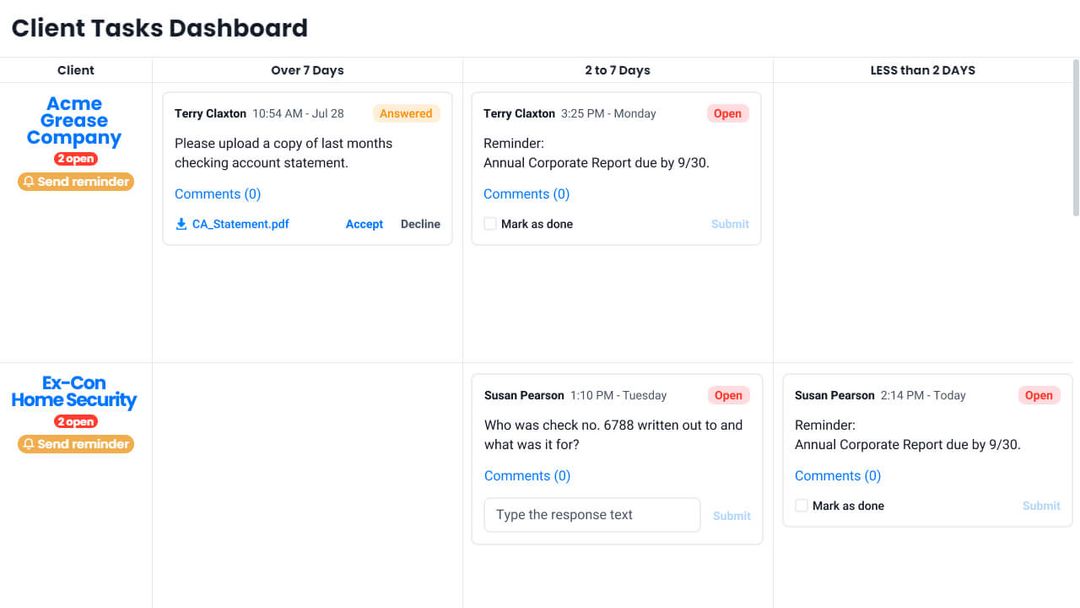Image resolution: width=1080 pixels, height=608 pixels.
Task: Open comments on Terry Claxton's Monday reminder
Action: [526, 194]
